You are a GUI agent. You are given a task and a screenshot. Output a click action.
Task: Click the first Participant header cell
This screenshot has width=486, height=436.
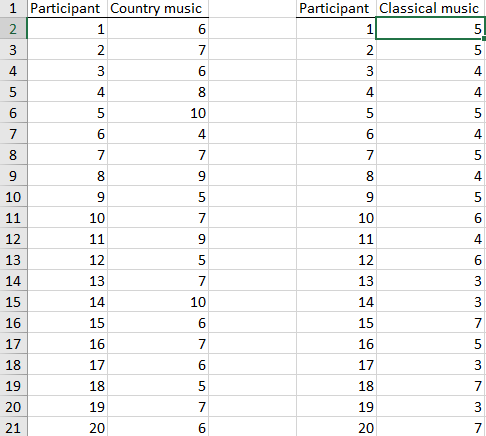point(67,8)
